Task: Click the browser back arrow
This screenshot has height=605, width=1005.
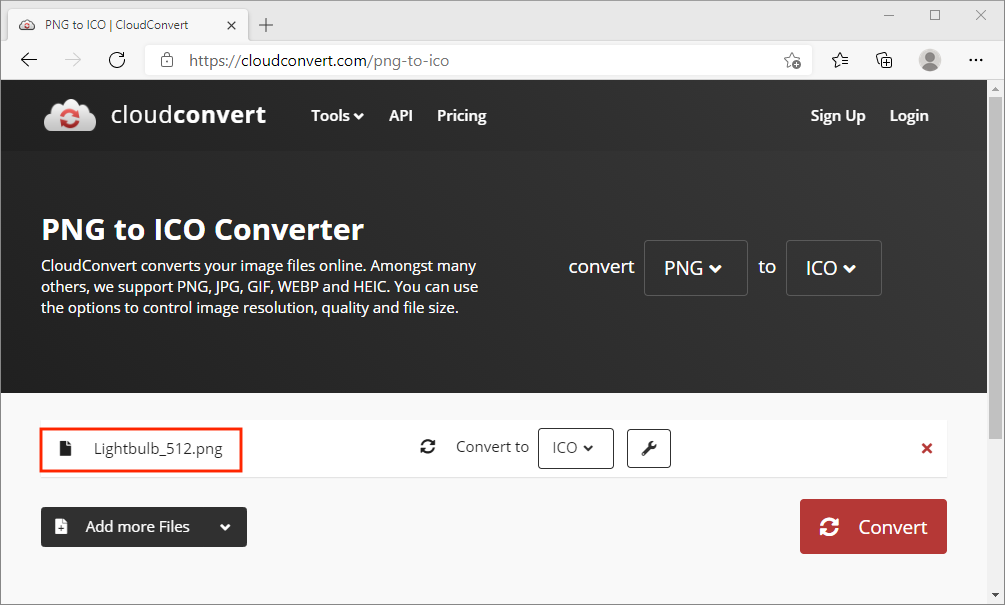Action: point(29,60)
